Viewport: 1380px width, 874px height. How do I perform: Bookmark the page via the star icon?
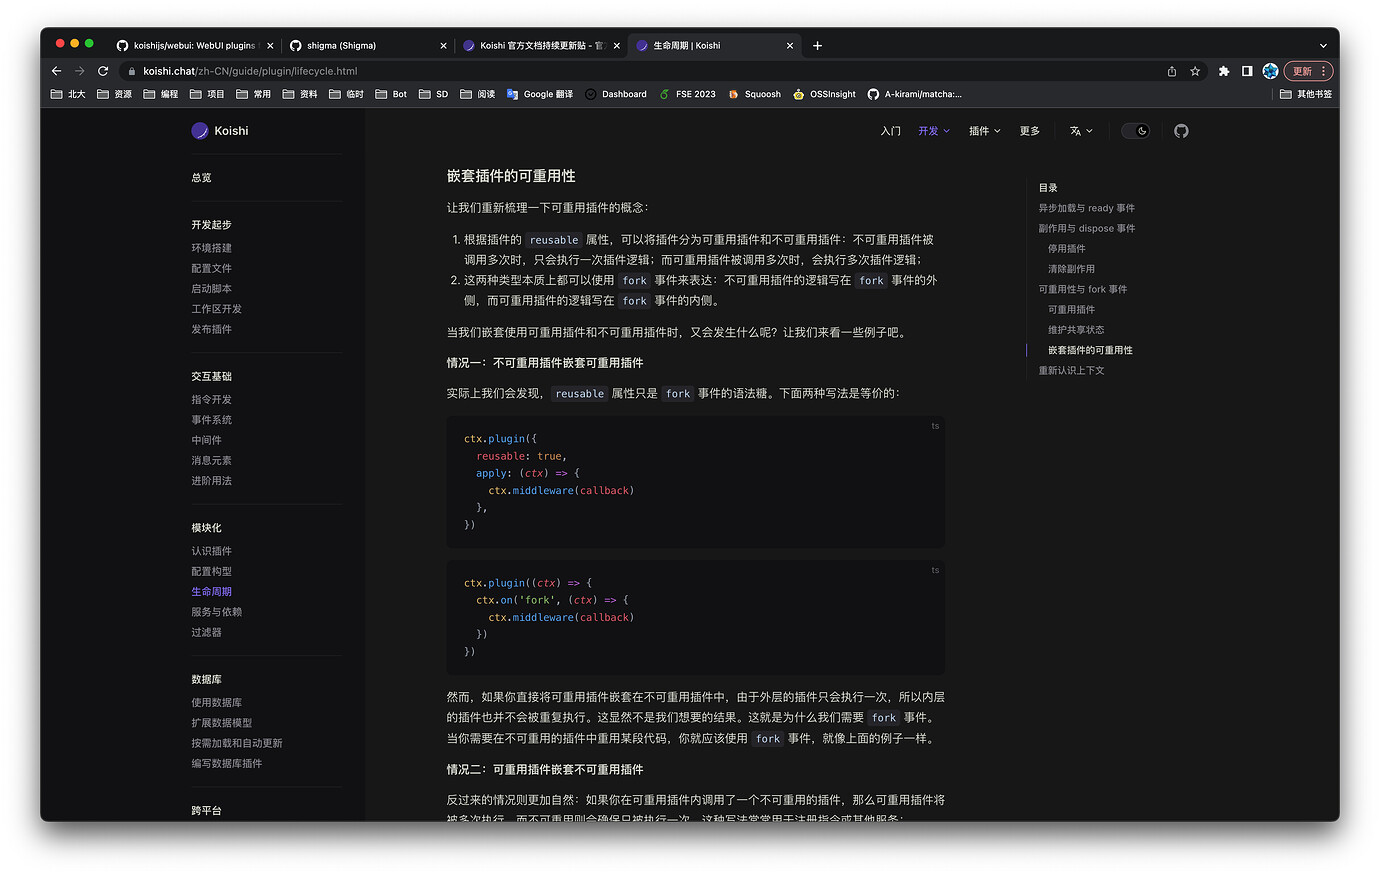coord(1194,71)
